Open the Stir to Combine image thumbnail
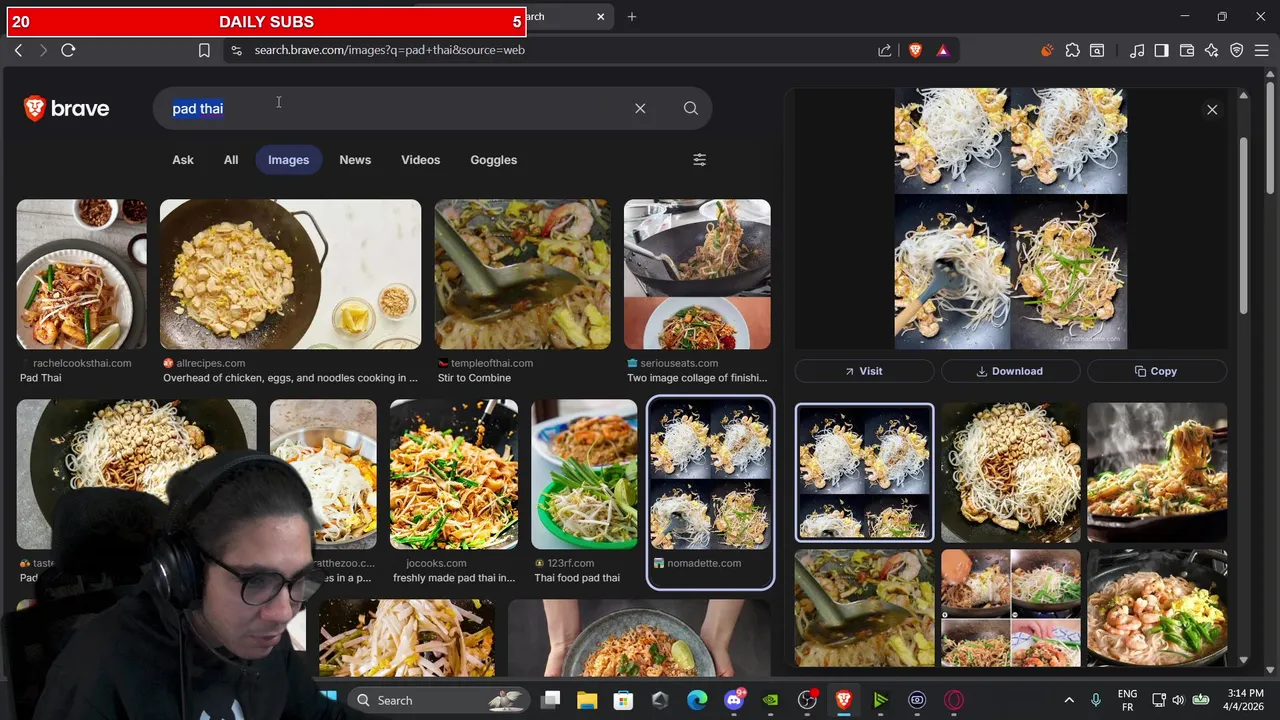This screenshot has width=1280, height=720. [x=522, y=274]
